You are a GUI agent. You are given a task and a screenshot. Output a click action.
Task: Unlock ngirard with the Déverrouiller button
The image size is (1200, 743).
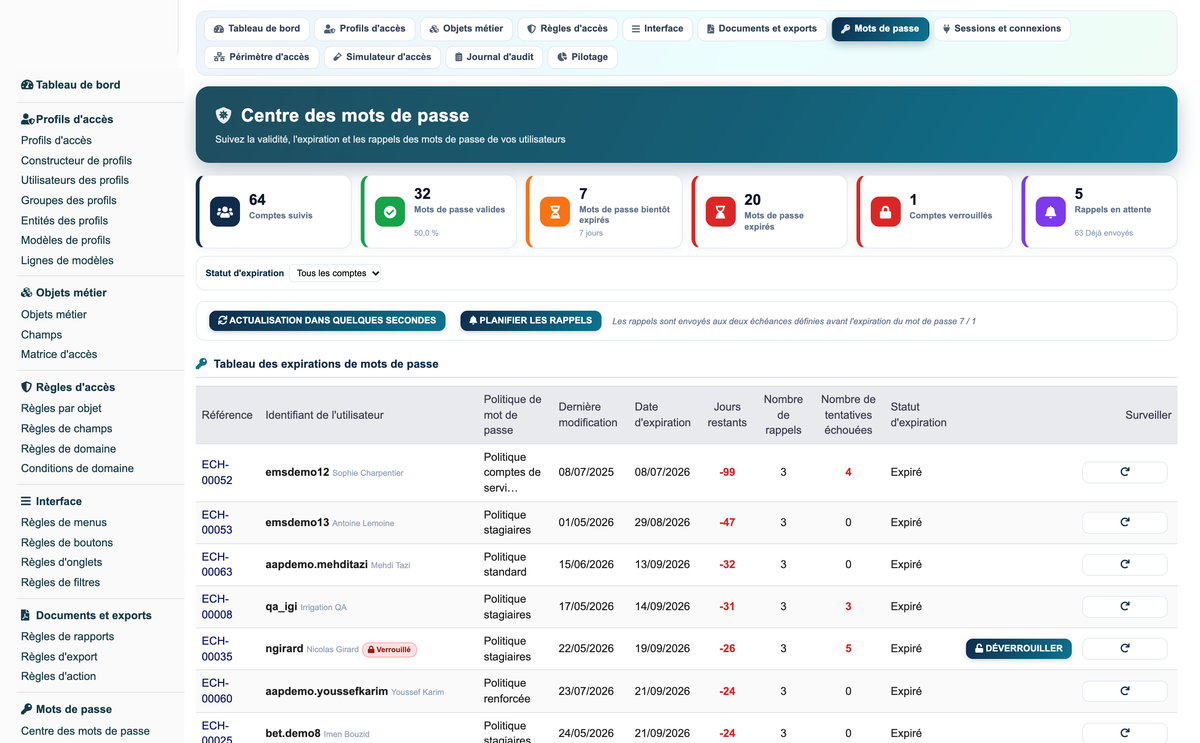[x=1019, y=648]
